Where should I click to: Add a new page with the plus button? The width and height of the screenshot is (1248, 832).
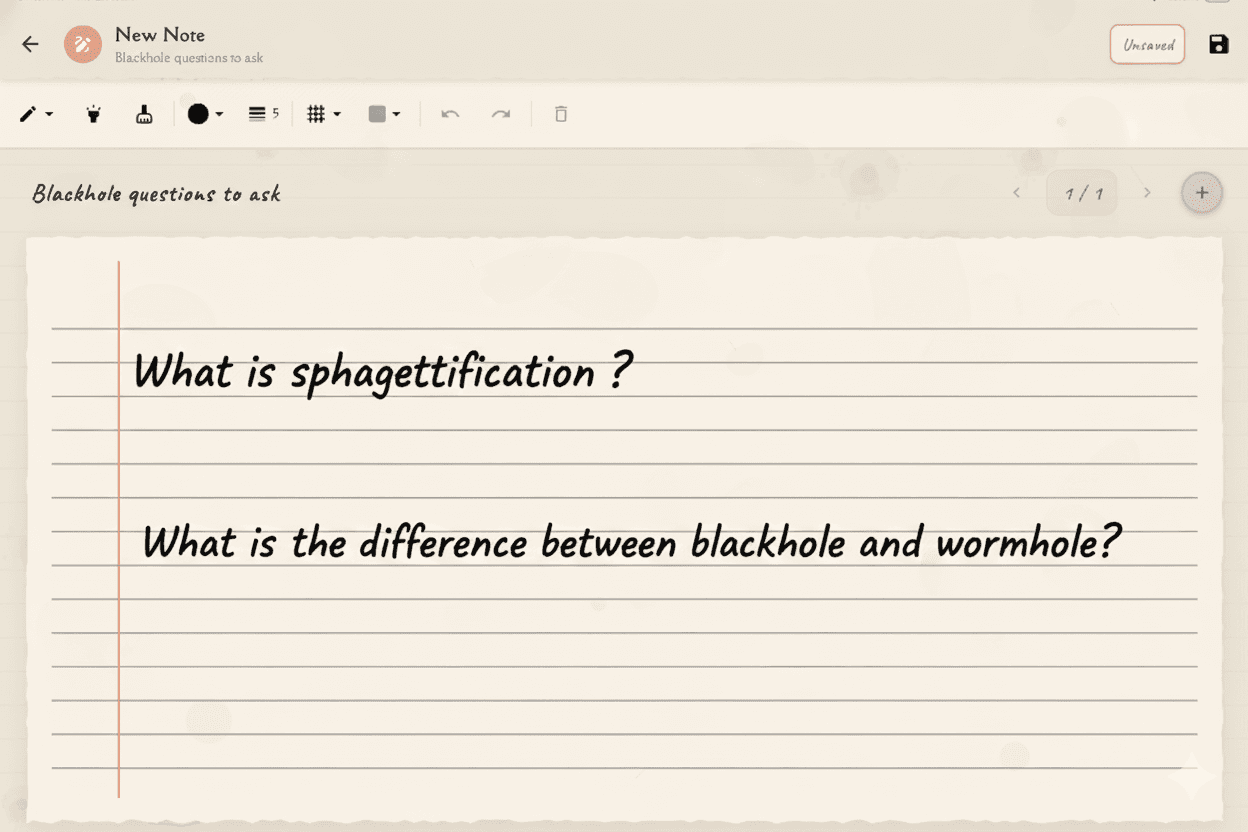click(1201, 192)
